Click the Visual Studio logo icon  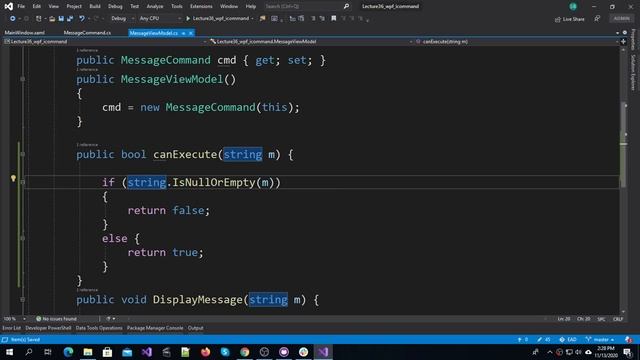(8, 6)
